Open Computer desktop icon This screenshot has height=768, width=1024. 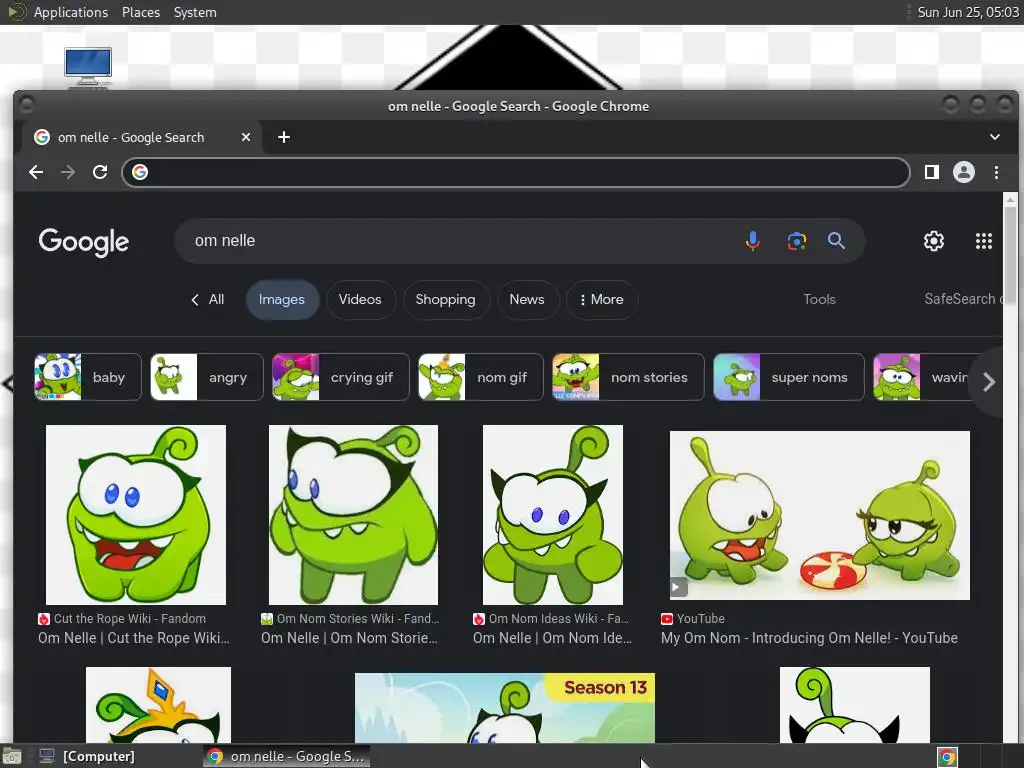pyautogui.click(x=88, y=66)
